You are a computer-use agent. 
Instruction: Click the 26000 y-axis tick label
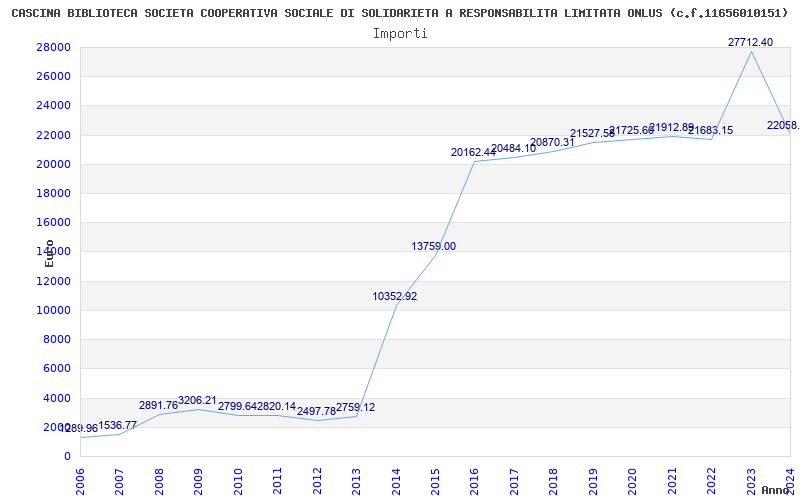[53, 77]
